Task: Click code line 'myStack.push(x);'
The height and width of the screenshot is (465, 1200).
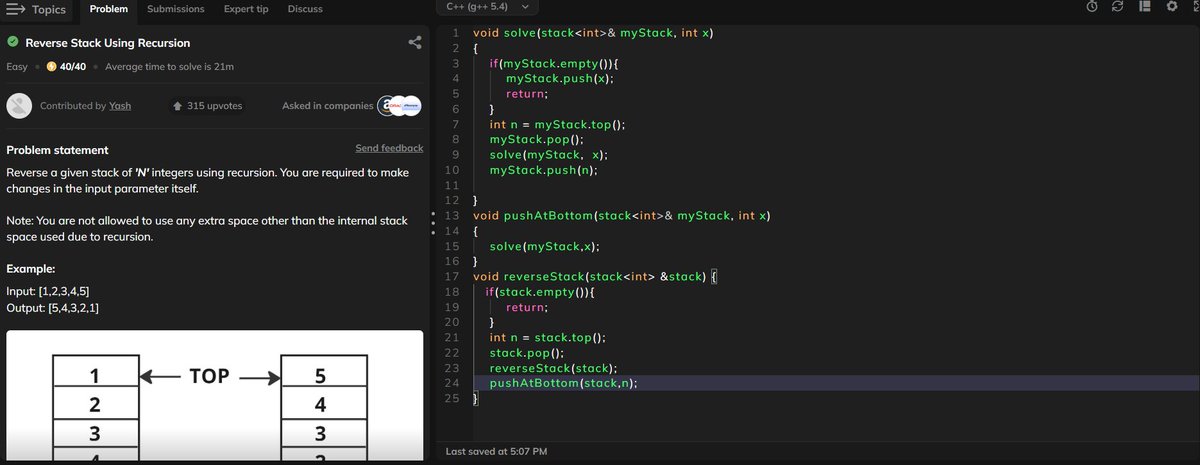Action: 559,78
